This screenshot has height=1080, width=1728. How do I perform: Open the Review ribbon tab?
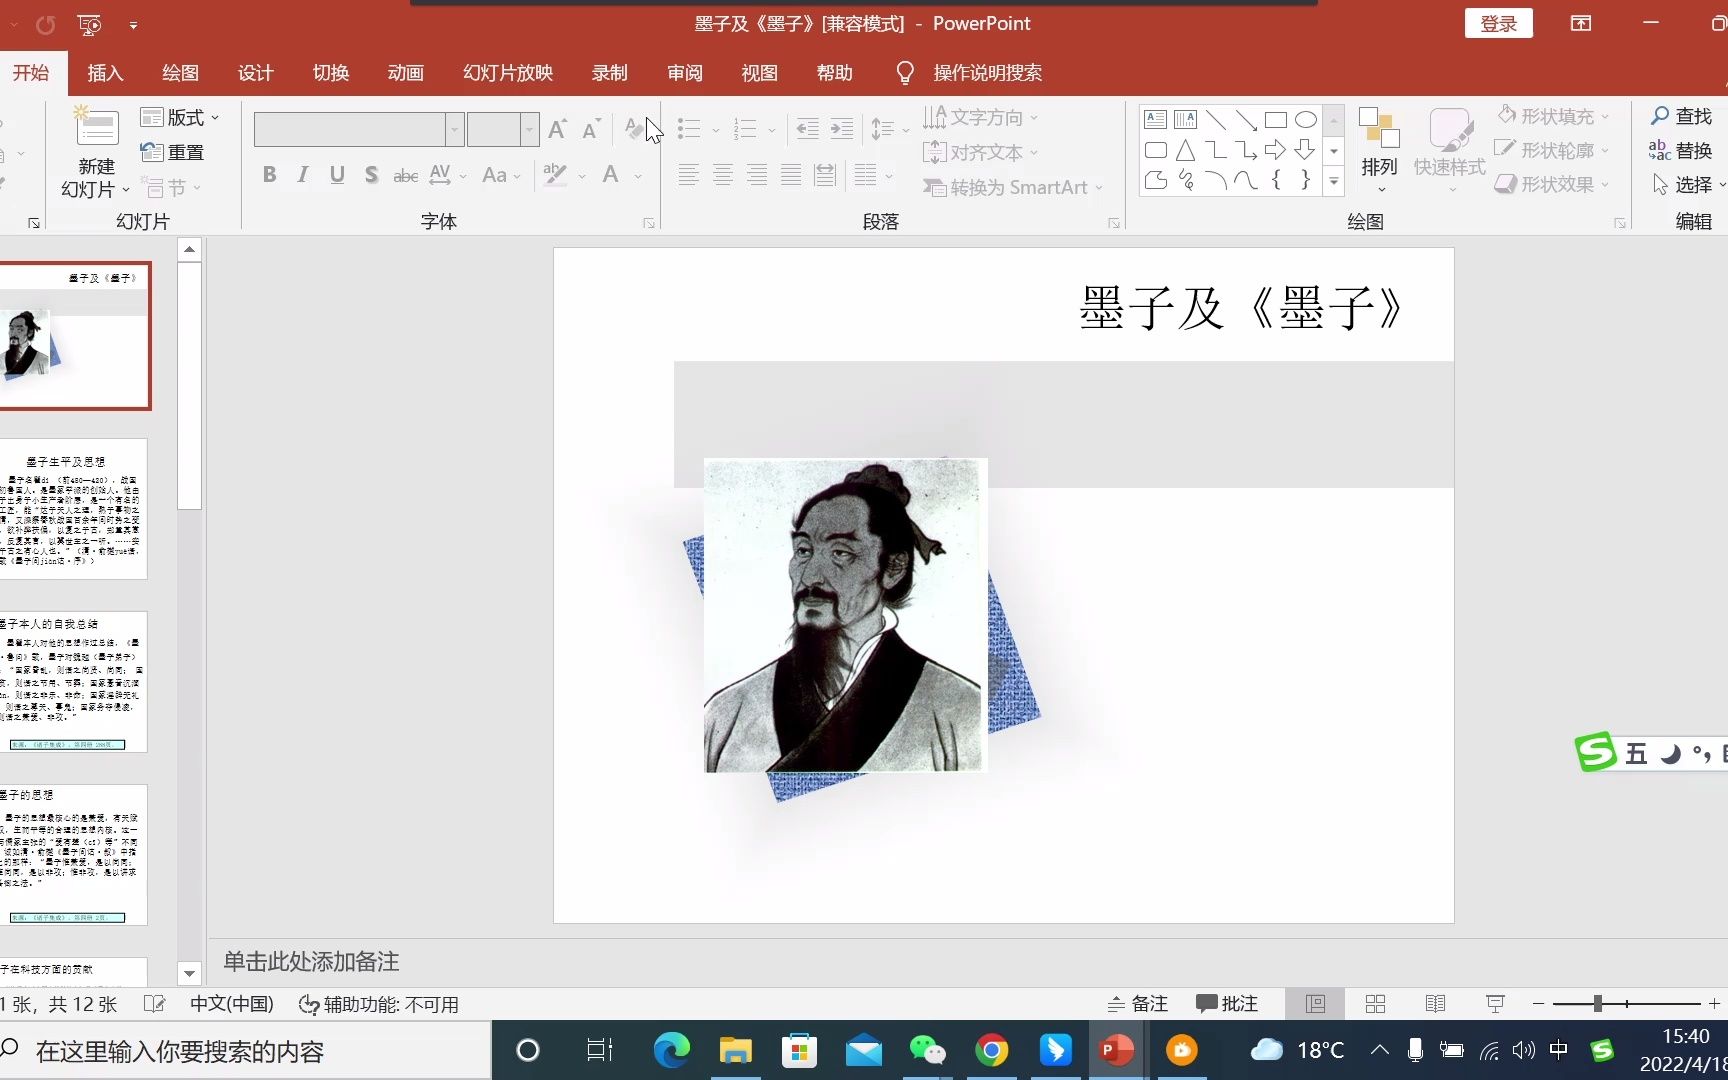[x=685, y=73]
